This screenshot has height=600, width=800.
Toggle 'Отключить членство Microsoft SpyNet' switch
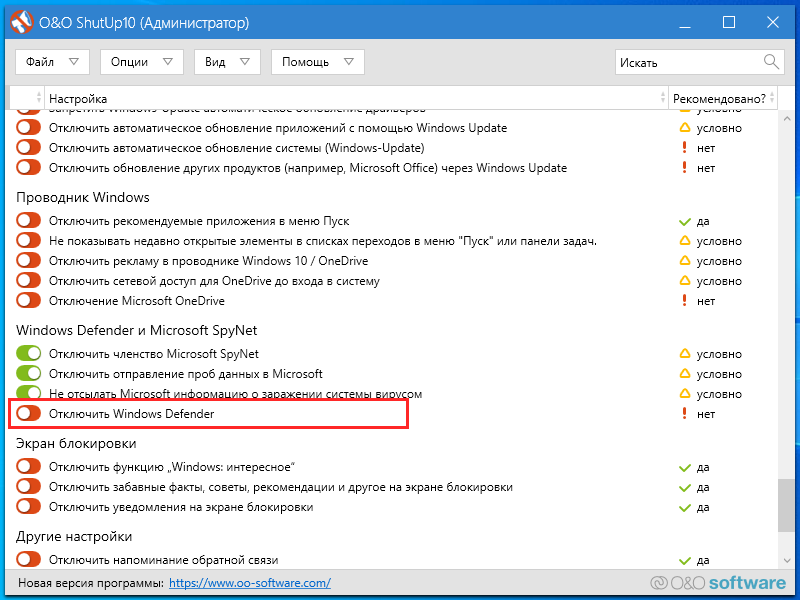click(28, 353)
